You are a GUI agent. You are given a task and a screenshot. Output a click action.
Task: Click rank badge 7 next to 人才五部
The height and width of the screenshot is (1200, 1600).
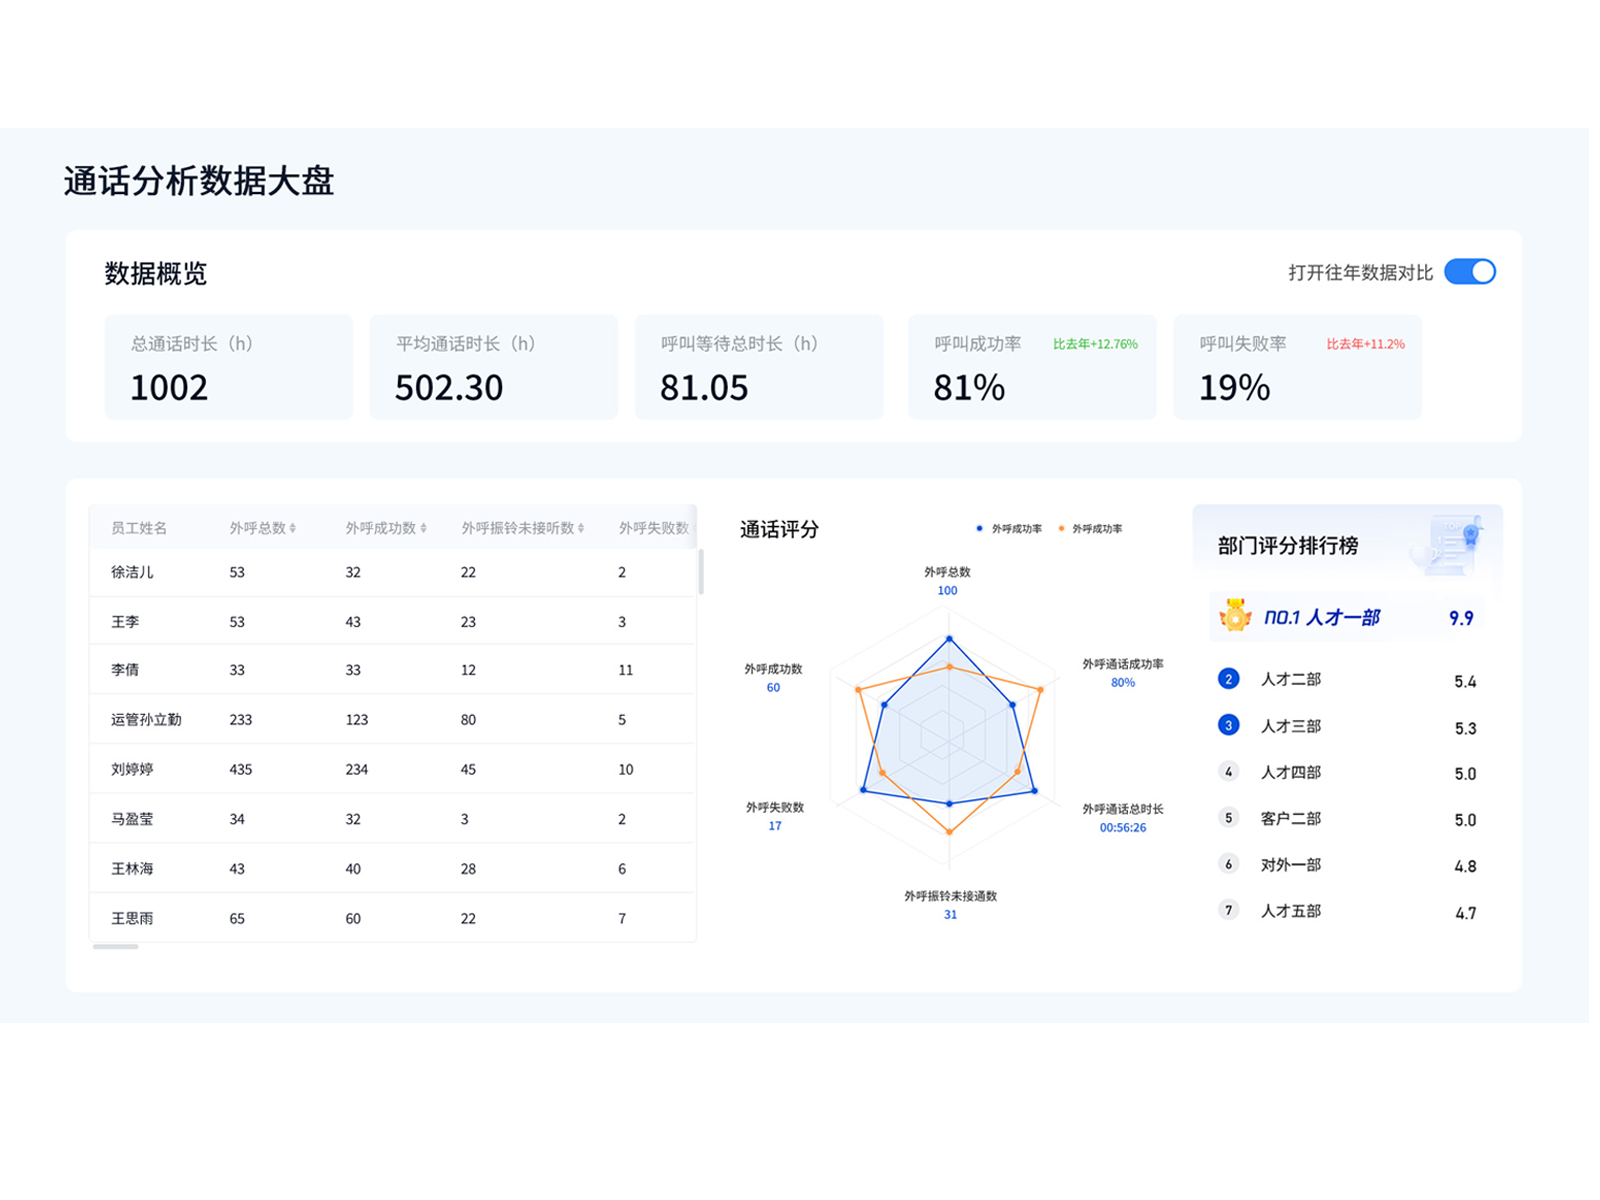tap(1229, 909)
